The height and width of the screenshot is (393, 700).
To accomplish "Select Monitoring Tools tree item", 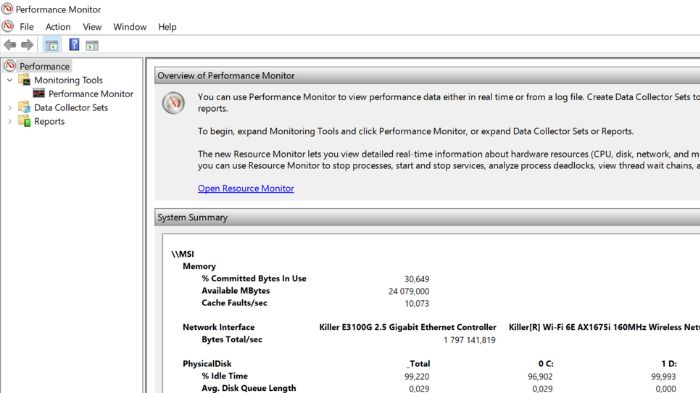I will (x=68, y=80).
